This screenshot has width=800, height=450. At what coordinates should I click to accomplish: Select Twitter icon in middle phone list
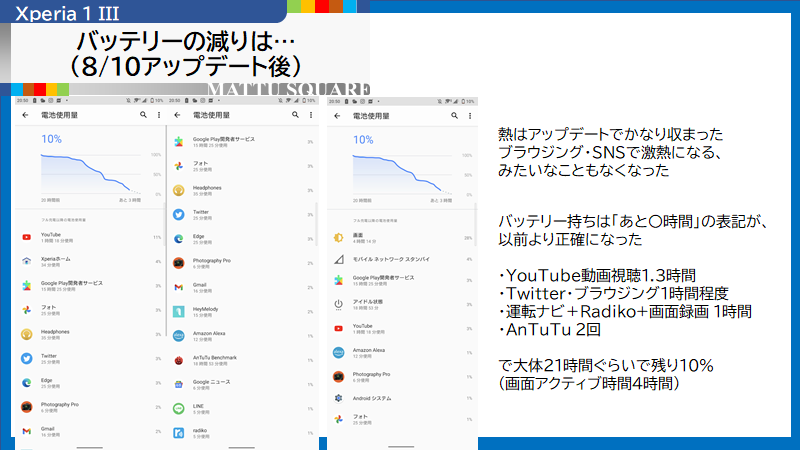click(179, 215)
